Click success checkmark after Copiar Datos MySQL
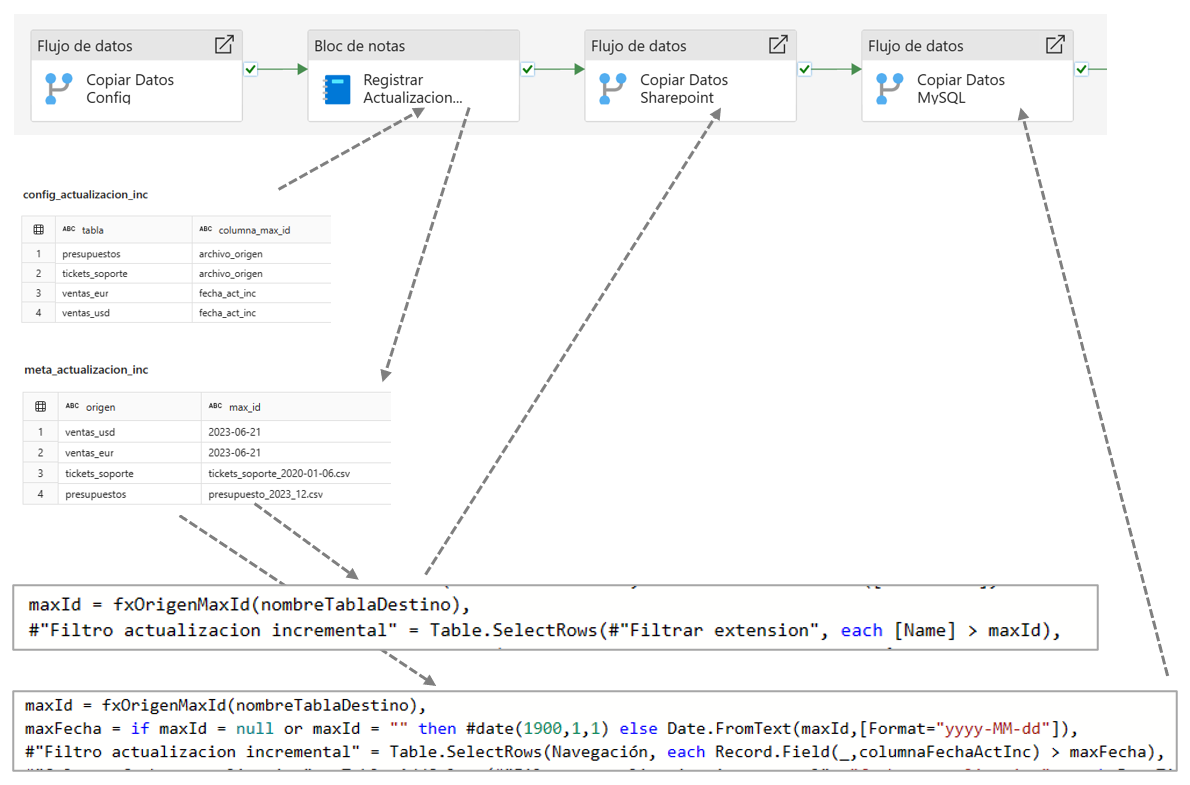The image size is (1190, 785). (1081, 69)
